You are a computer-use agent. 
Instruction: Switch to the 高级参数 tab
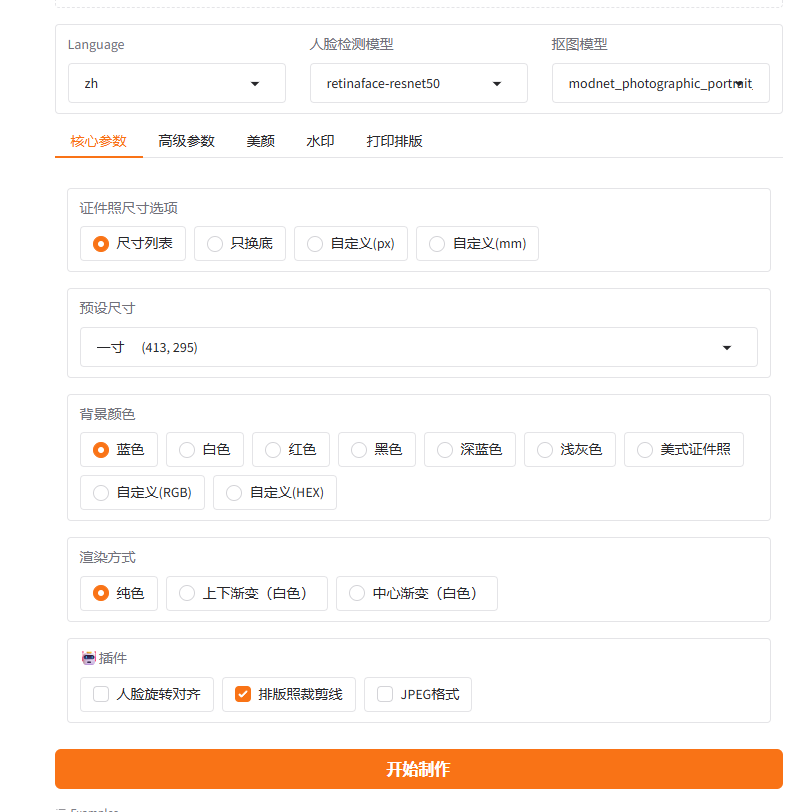pos(186,141)
